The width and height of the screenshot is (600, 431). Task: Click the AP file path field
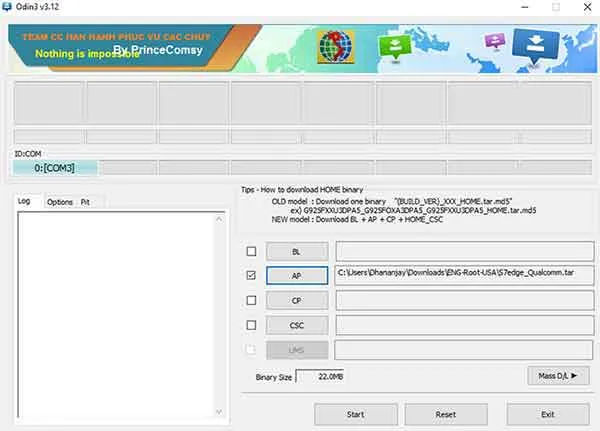[462, 275]
